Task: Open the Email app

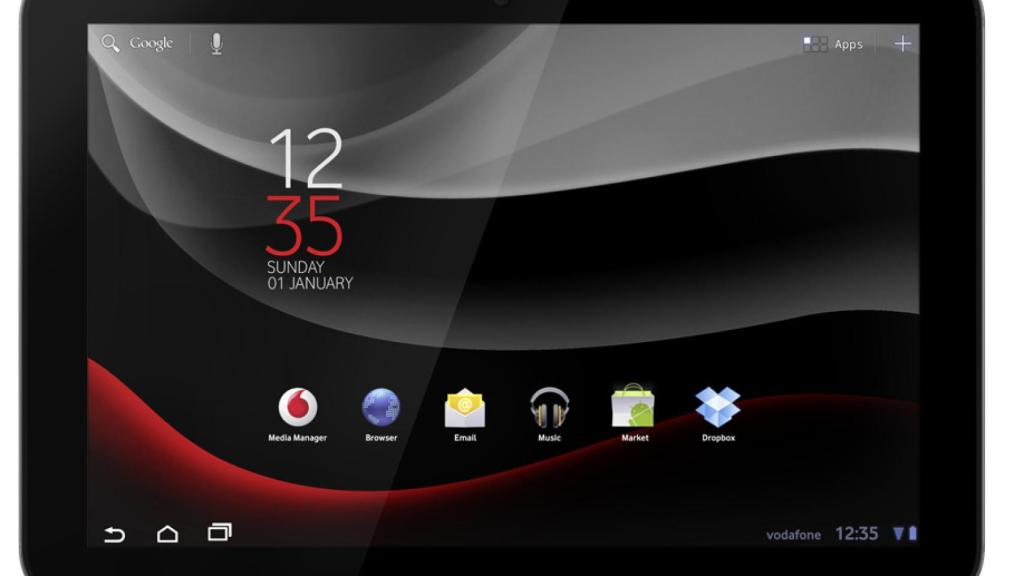Action: (x=463, y=408)
